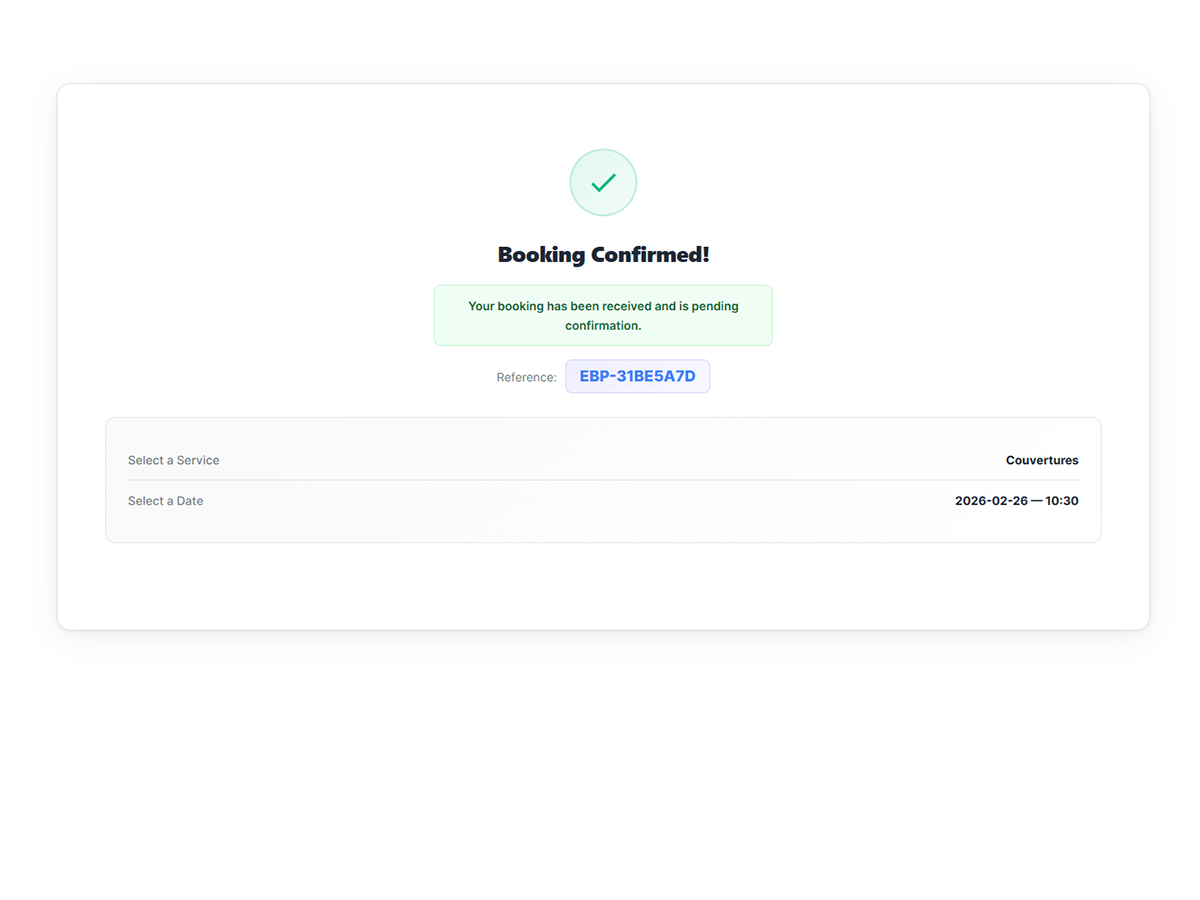Click the dash between date and time
Viewport: 1200px width, 900px height.
coord(1037,501)
